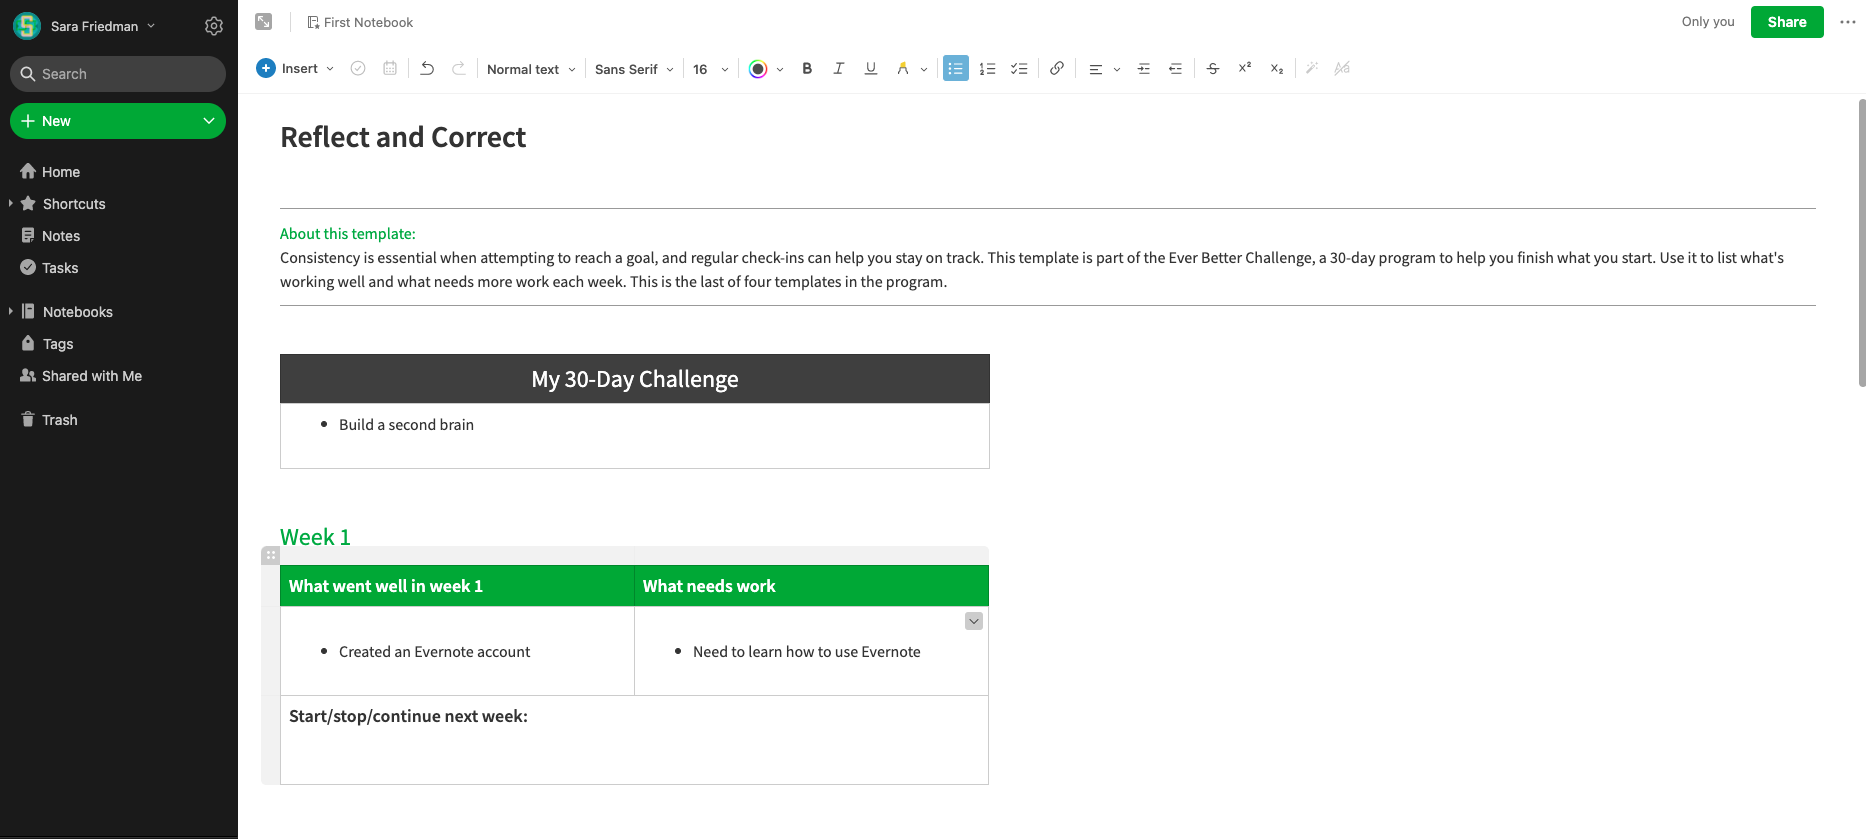Screen dimensions: 1866x839
Task: Expand note to full screen icon
Action: 264,22
